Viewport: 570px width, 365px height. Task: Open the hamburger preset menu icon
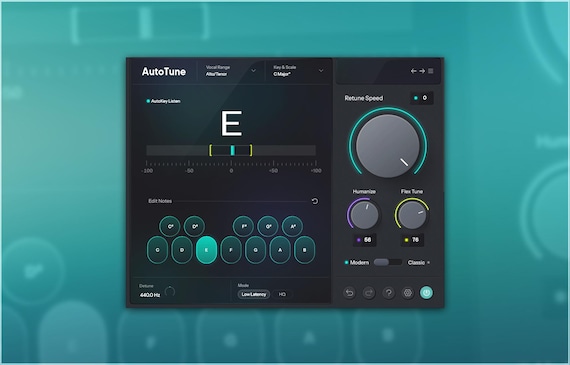431,71
